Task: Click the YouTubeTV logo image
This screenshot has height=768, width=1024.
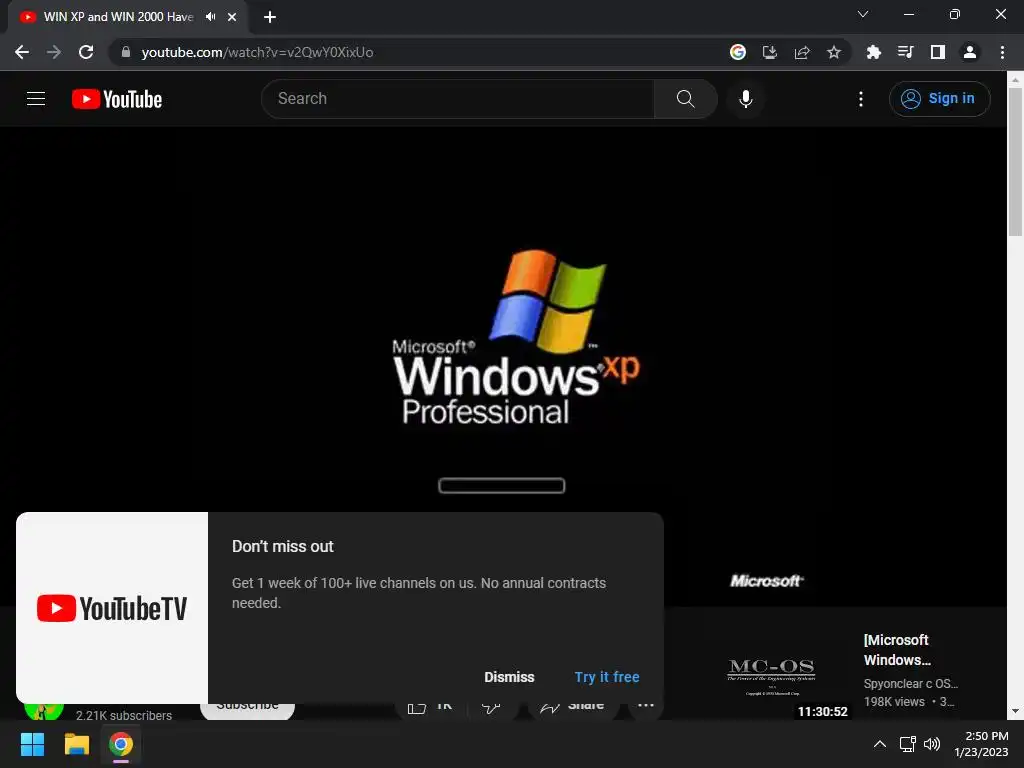Action: tap(112, 608)
